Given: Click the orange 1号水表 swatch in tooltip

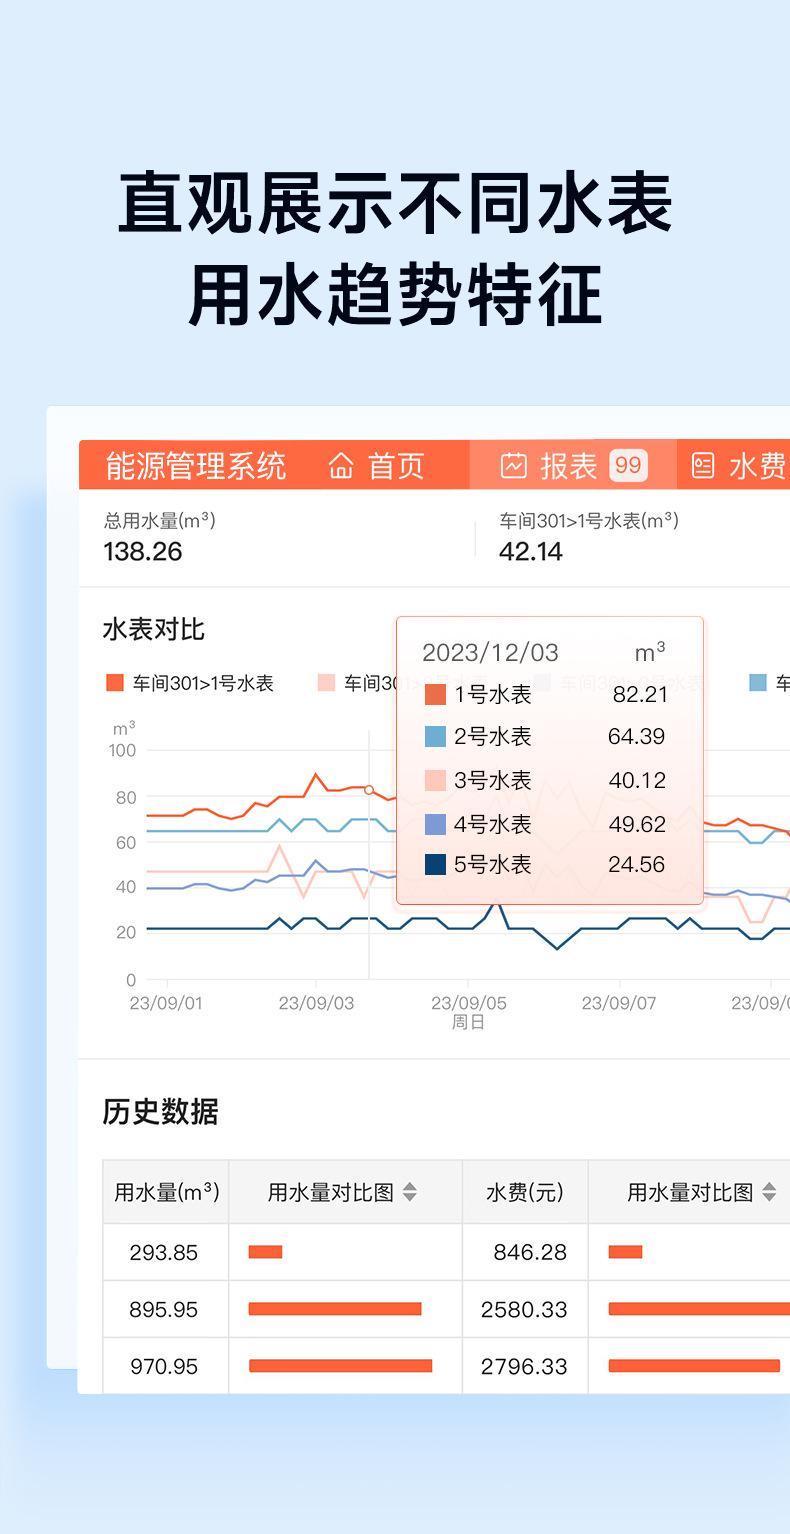Looking at the screenshot, I should tap(435, 695).
